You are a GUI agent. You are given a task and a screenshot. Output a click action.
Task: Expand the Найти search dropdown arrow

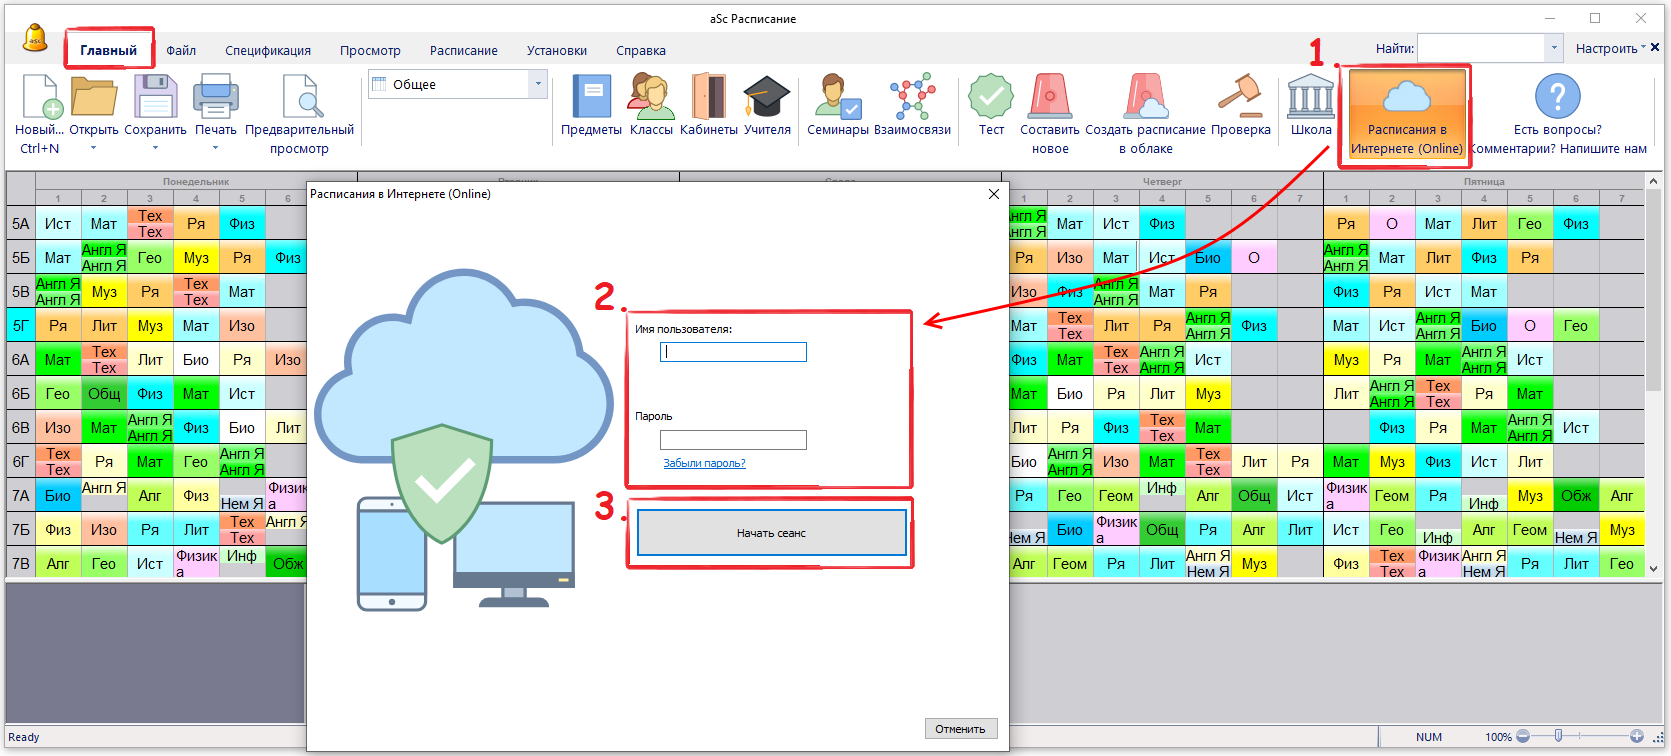1554,48
